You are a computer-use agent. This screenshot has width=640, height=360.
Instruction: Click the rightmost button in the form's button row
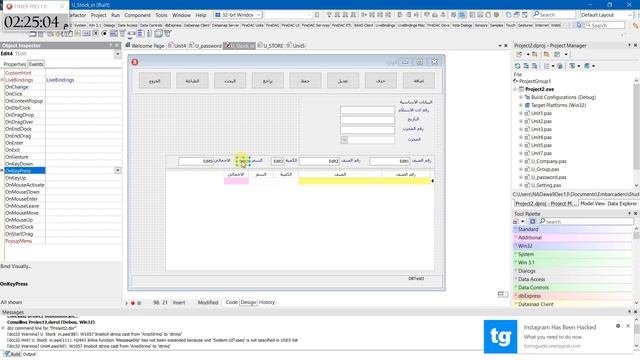418,81
